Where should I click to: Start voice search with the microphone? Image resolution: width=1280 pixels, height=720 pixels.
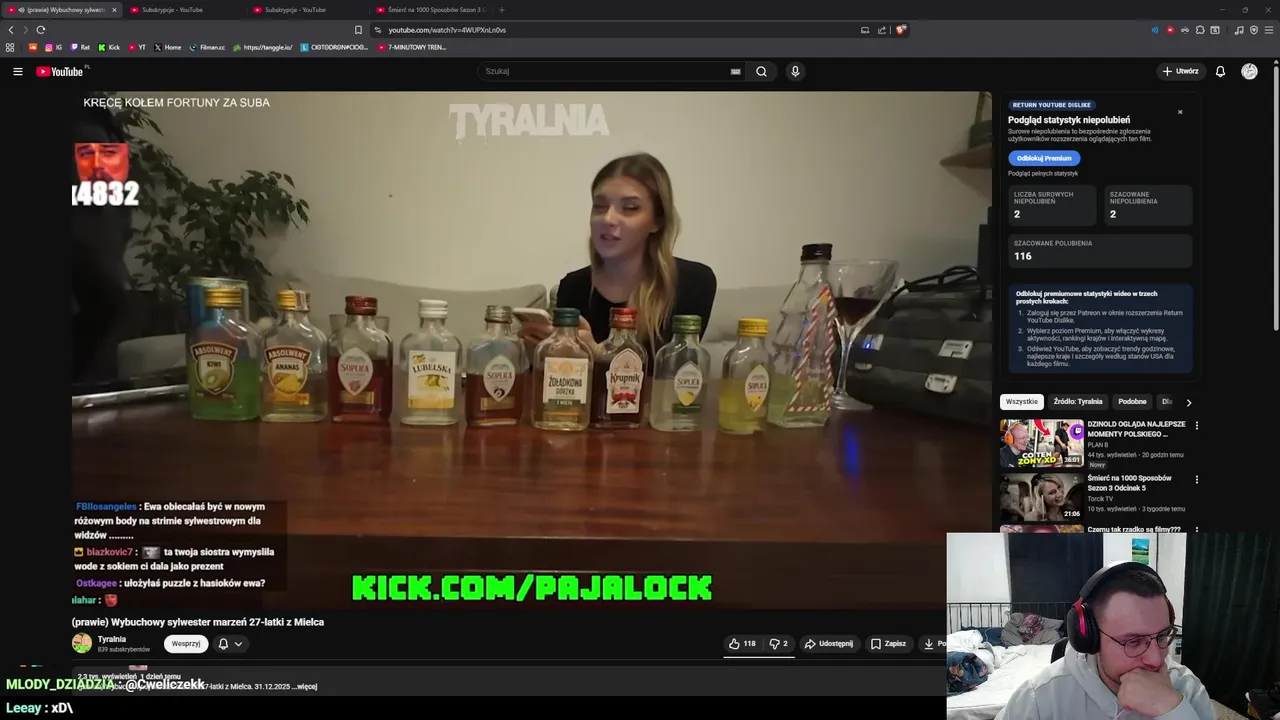pyautogui.click(x=795, y=71)
